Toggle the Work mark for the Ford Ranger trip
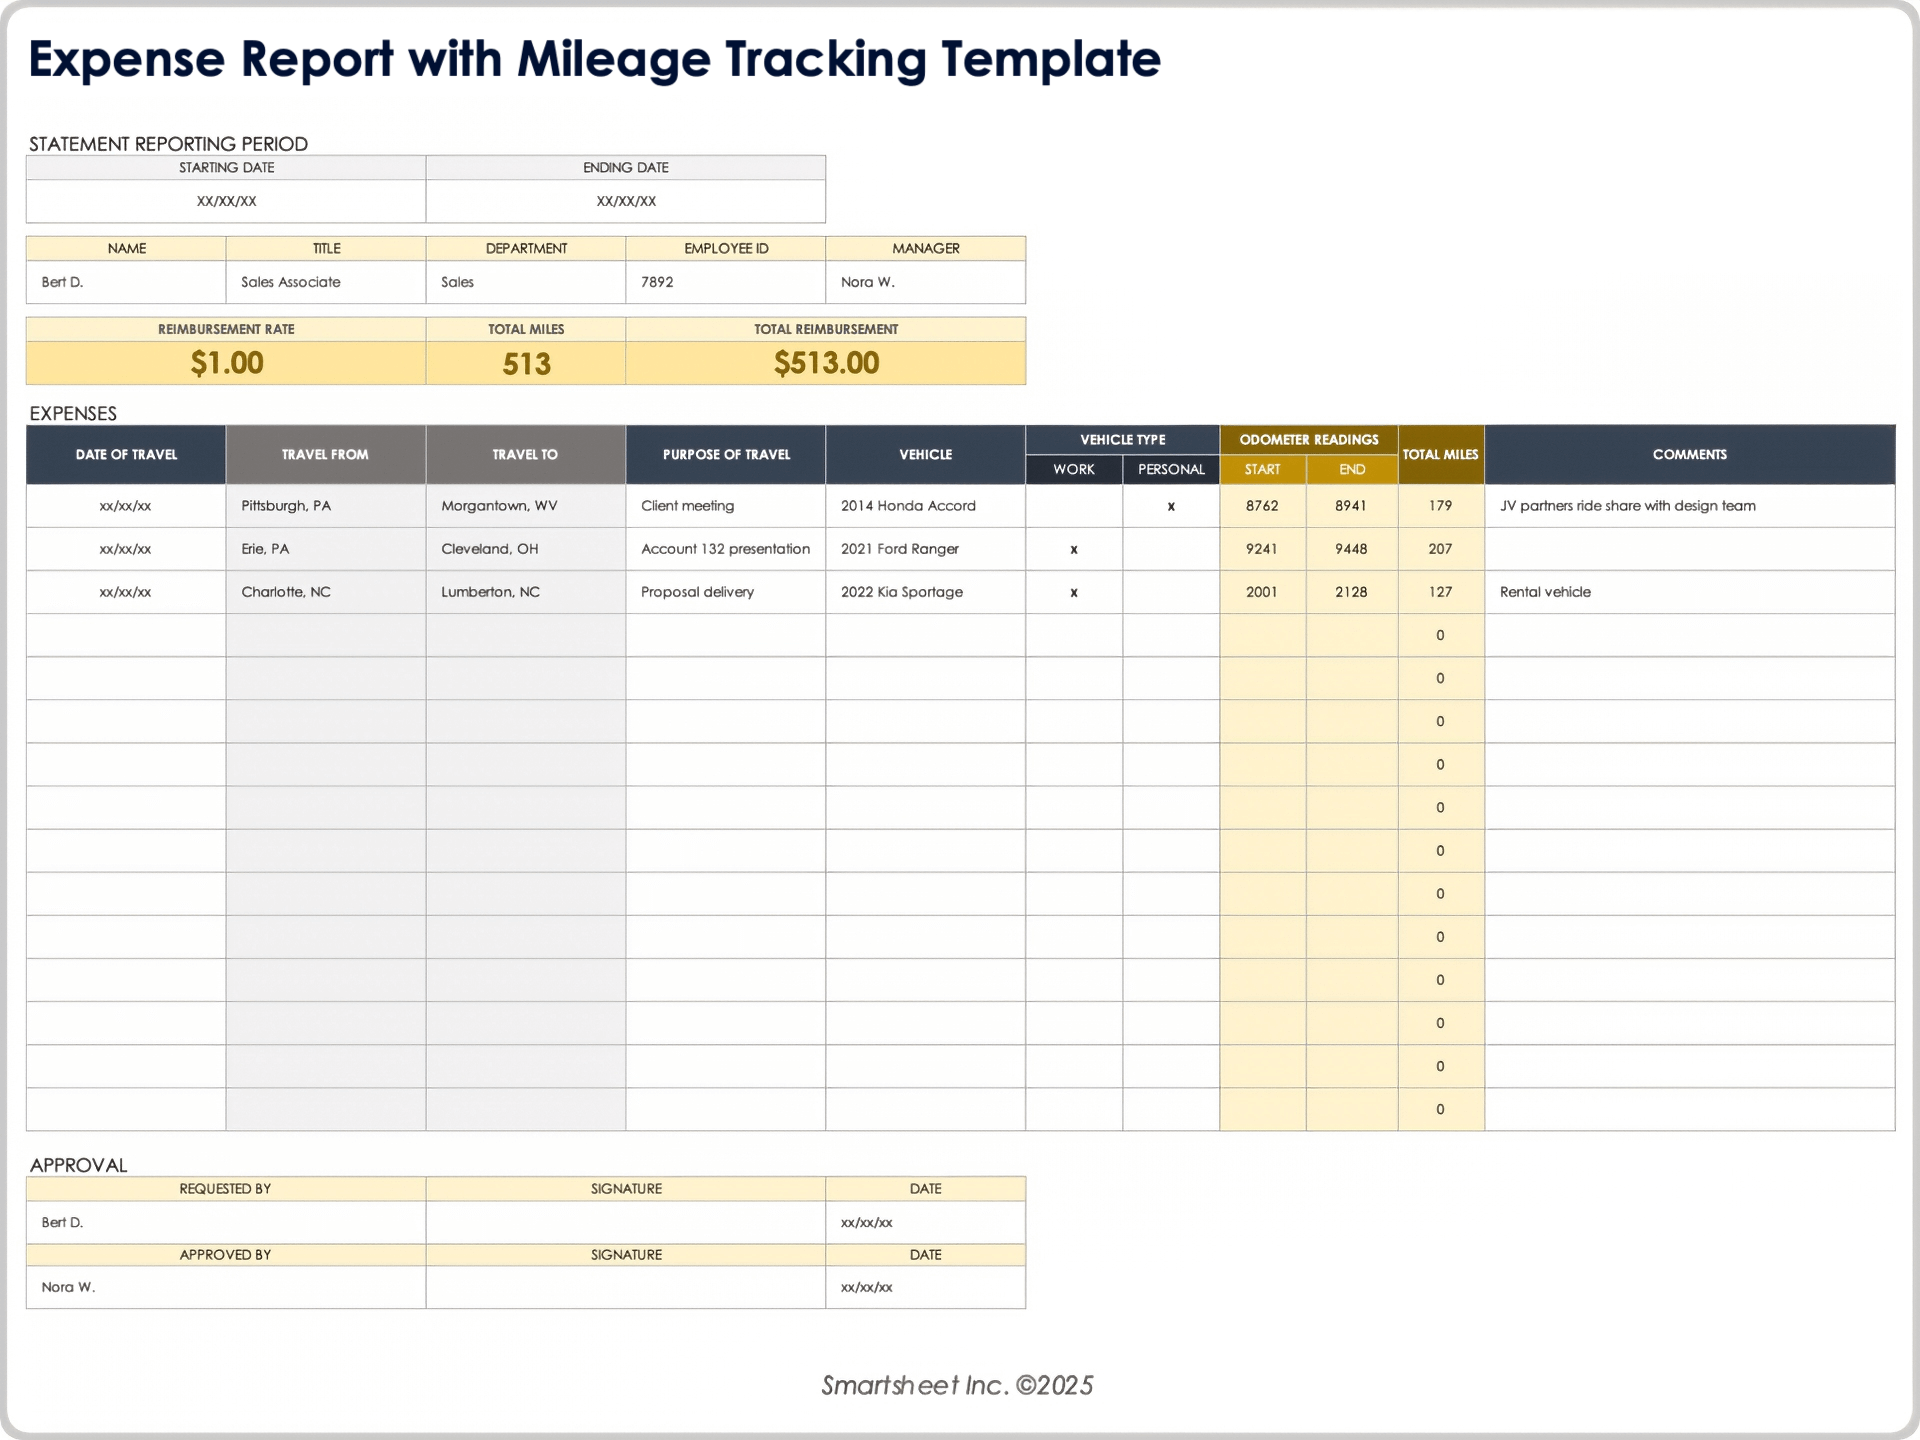 tap(1073, 549)
